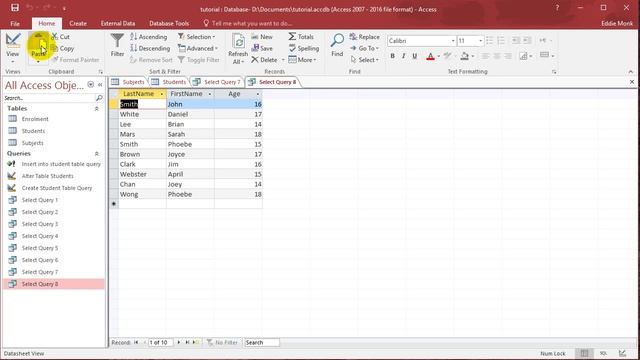The image size is (640, 360).
Task: Open Age column filter arrow
Action: click(258, 94)
